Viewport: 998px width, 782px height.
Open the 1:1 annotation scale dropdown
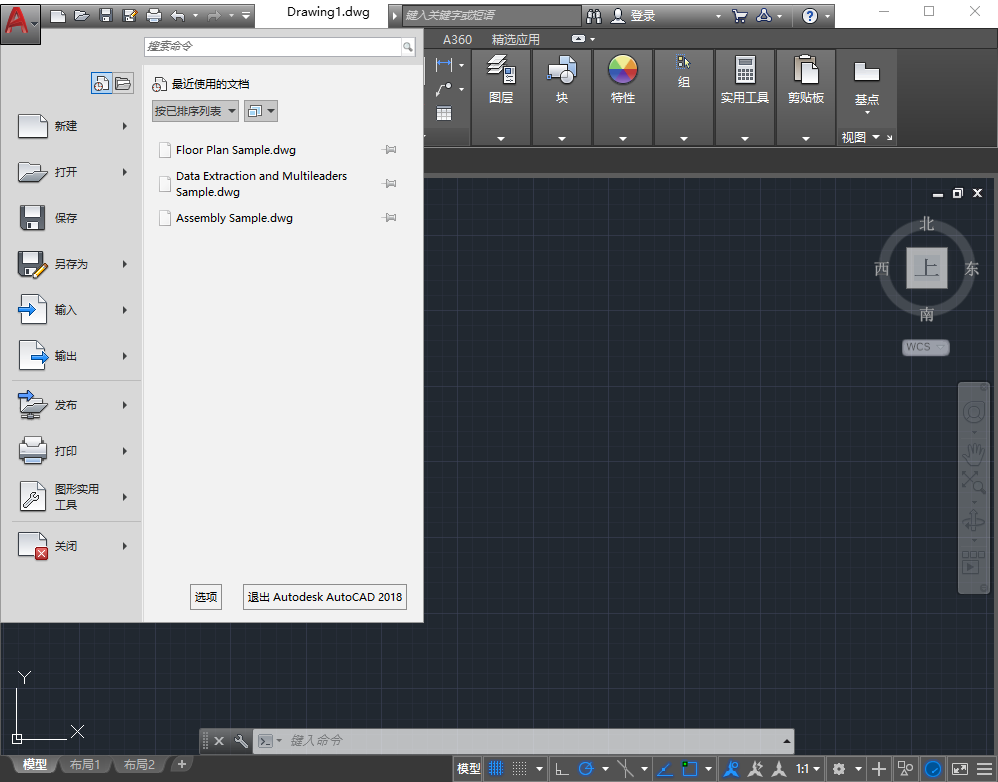[x=807, y=769]
